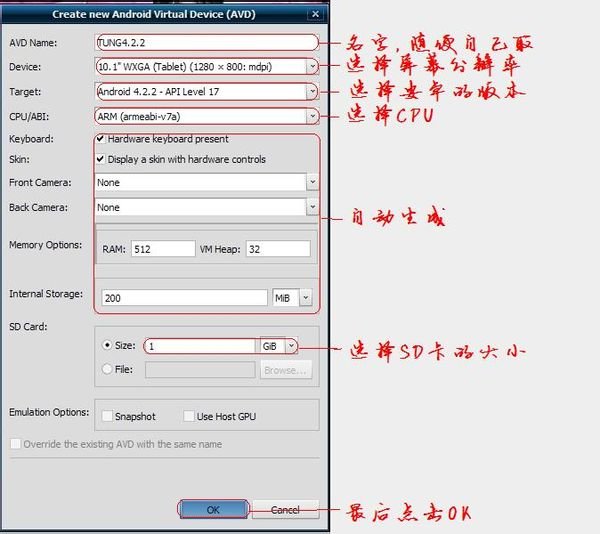Enable Use Host GPU checkbox
Image resolution: width=600 pixels, height=534 pixels.
[x=189, y=416]
